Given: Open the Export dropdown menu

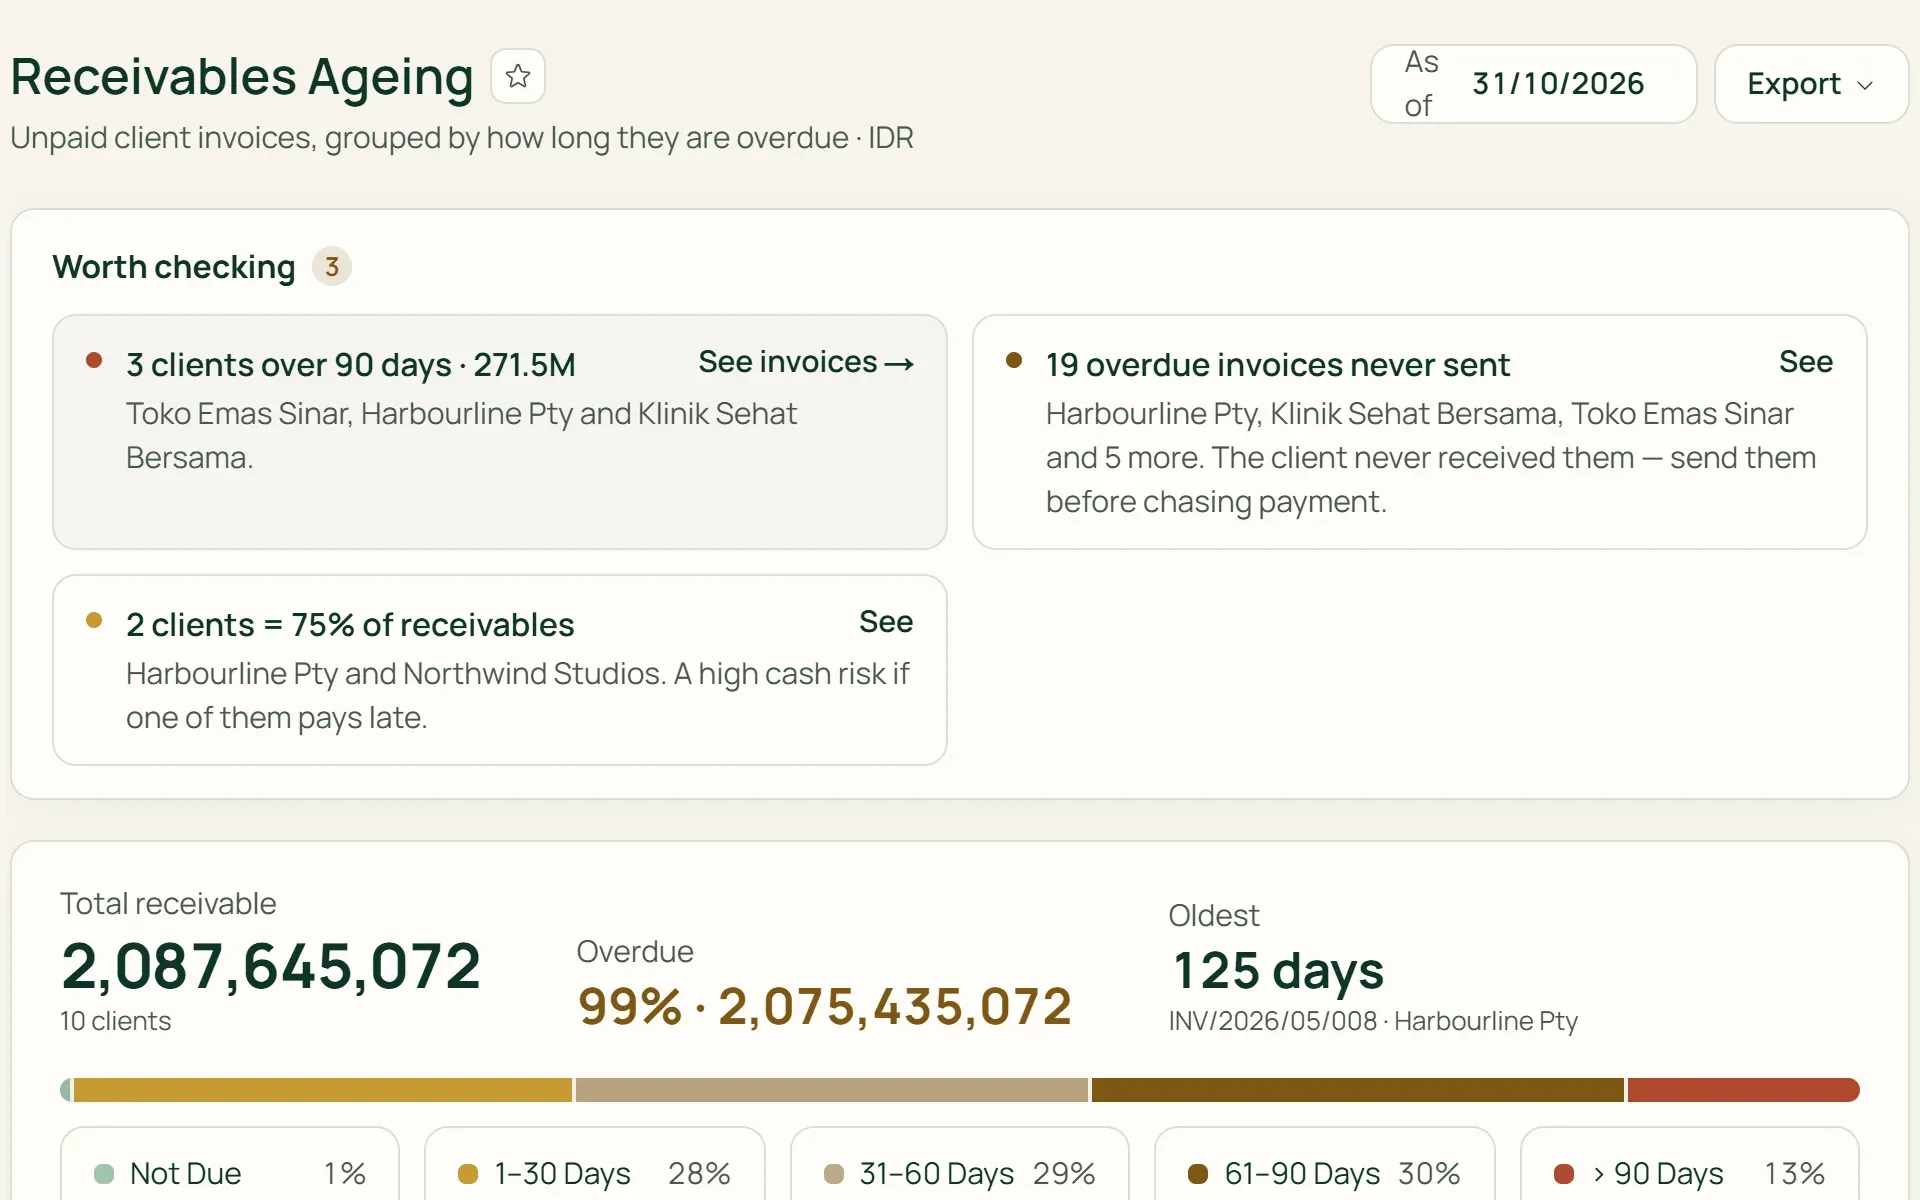Looking at the screenshot, I should [x=1811, y=84].
